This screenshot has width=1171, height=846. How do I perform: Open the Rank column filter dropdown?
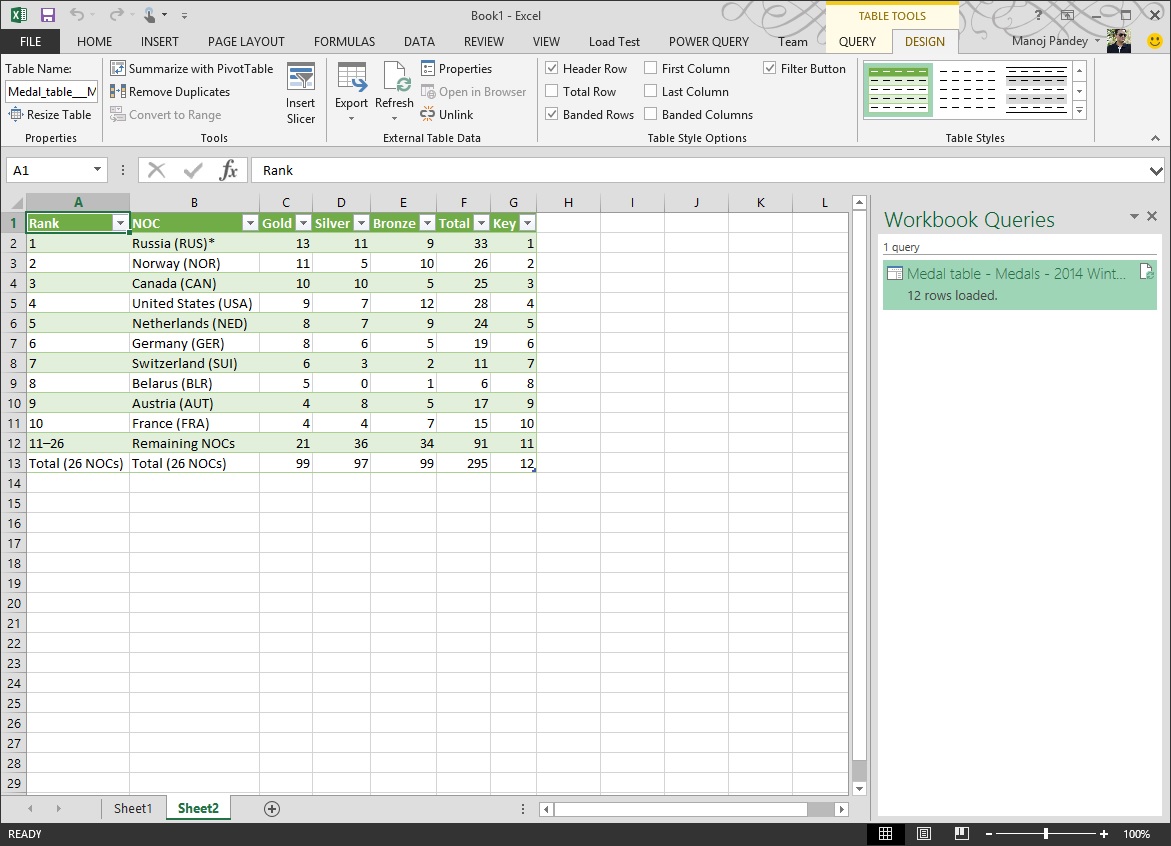coord(120,222)
